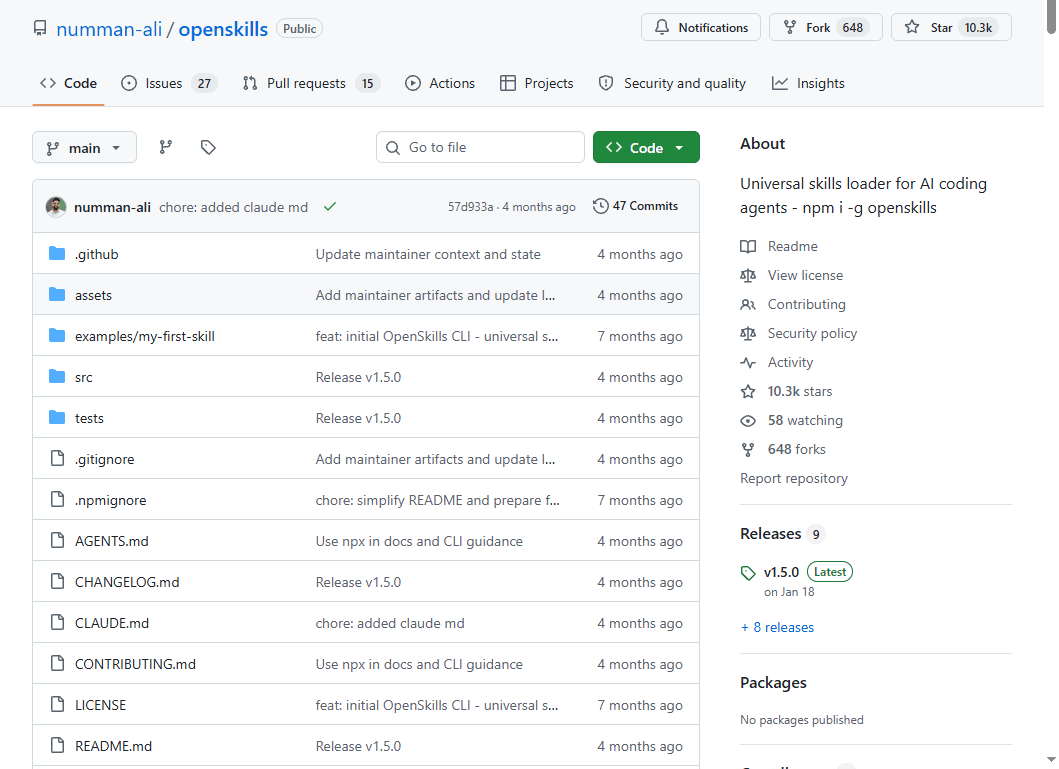
Task: Click the fork icon beside 648 forks
Action: pos(748,450)
